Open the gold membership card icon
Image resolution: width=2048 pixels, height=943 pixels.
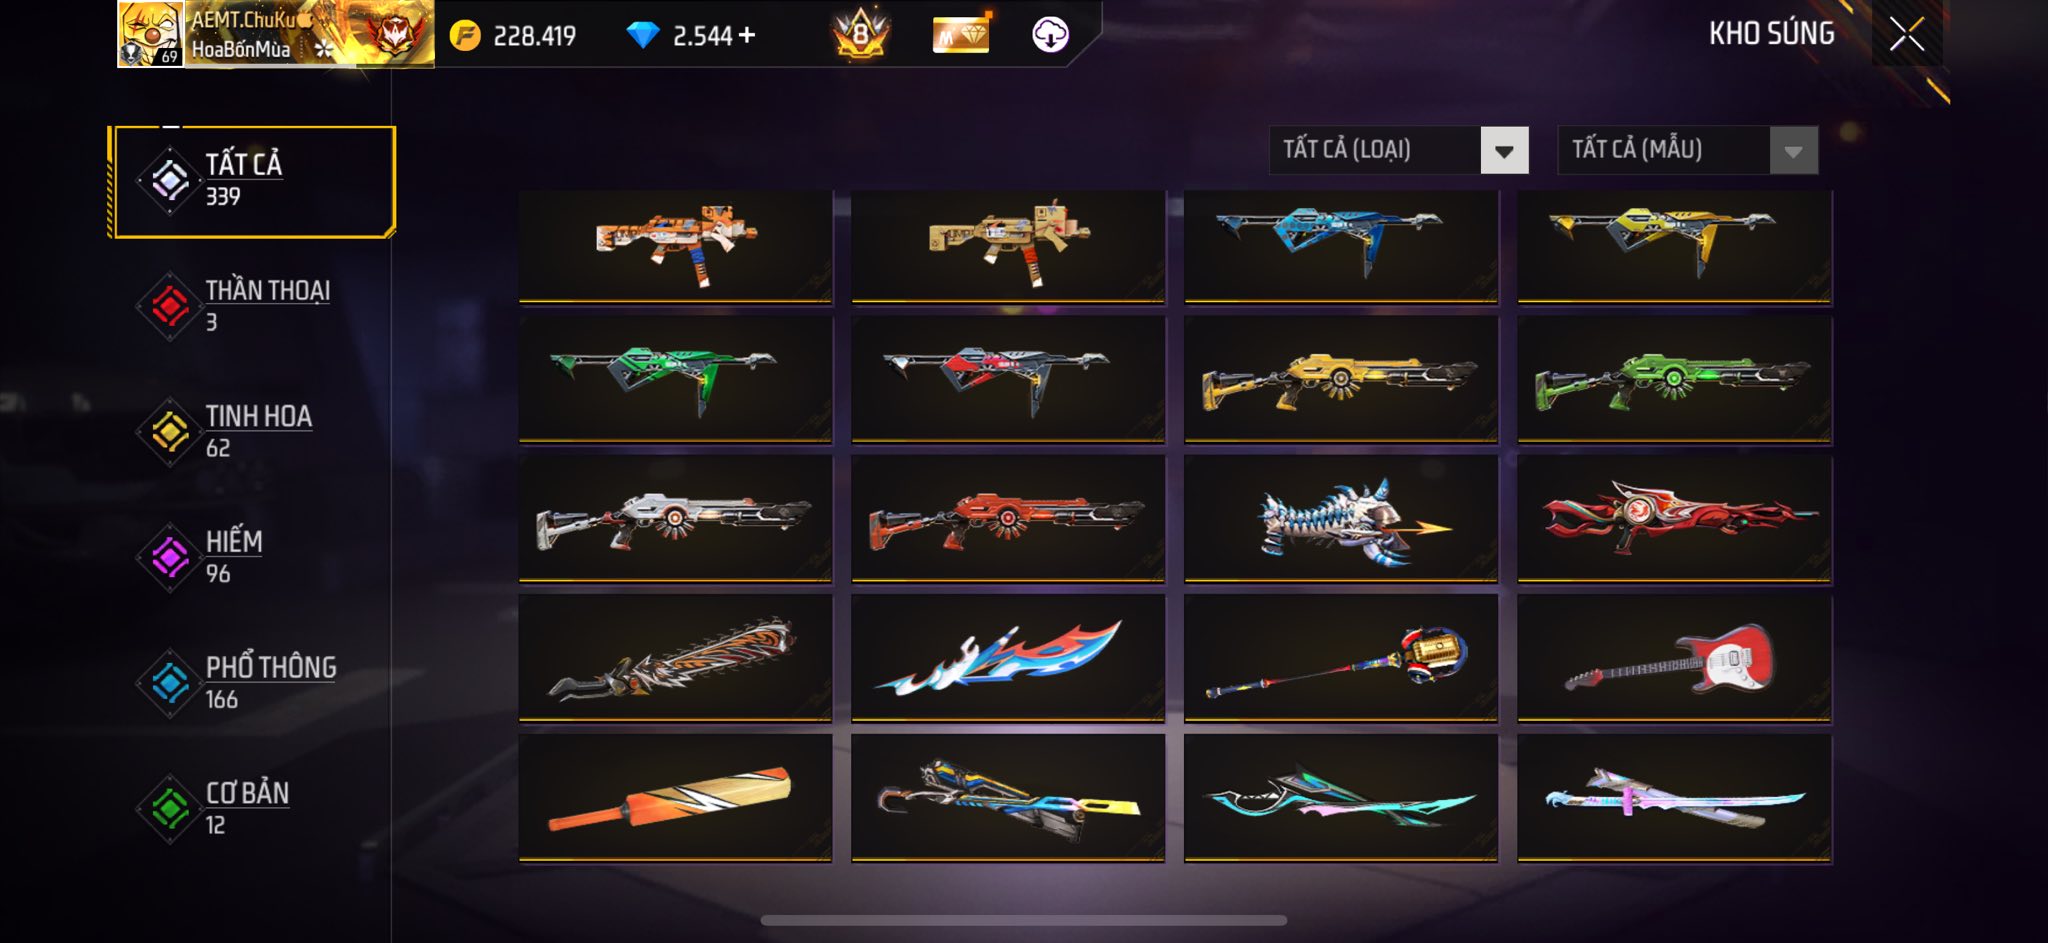(x=961, y=35)
